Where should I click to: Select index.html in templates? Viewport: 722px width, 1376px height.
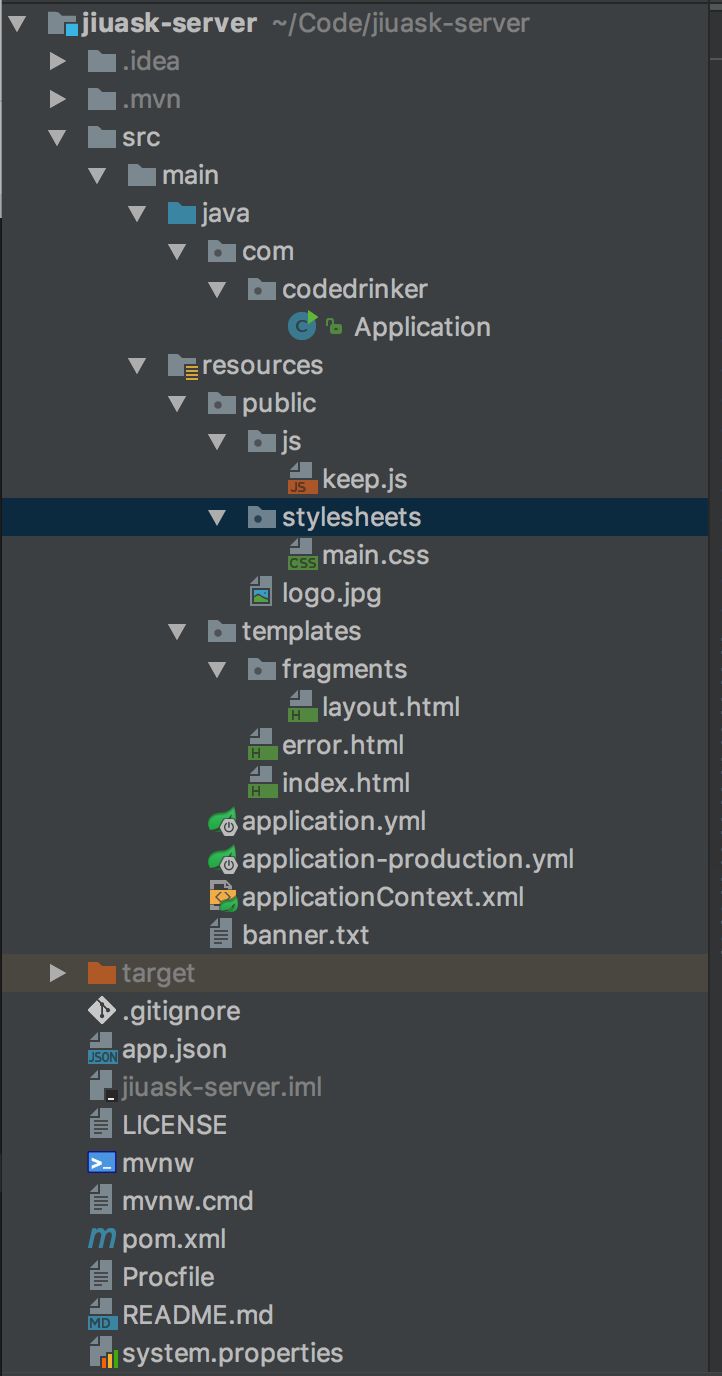click(345, 783)
